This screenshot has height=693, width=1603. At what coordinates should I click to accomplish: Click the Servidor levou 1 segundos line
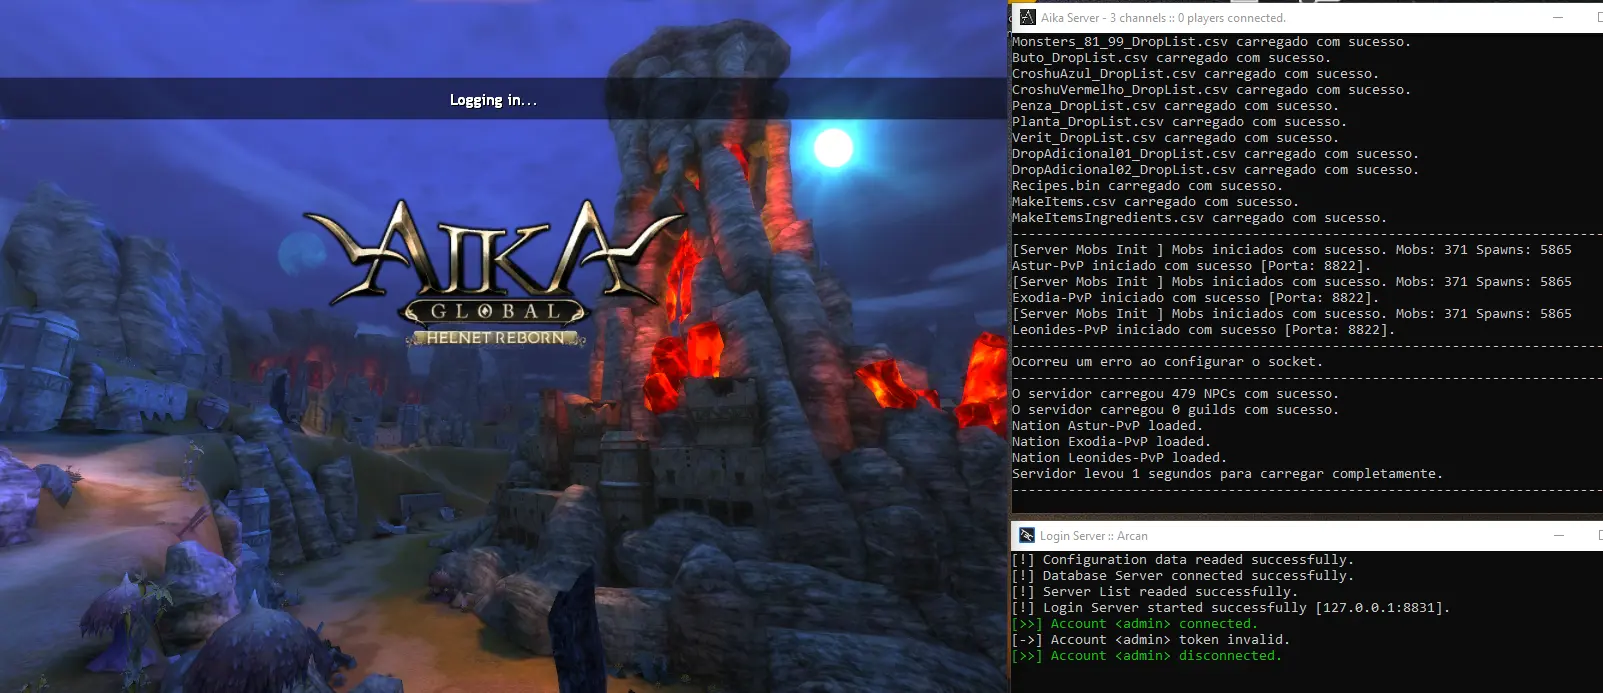coord(1228,474)
